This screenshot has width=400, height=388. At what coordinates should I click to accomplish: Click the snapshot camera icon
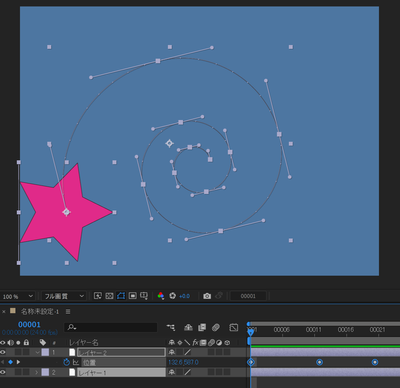coord(207,296)
